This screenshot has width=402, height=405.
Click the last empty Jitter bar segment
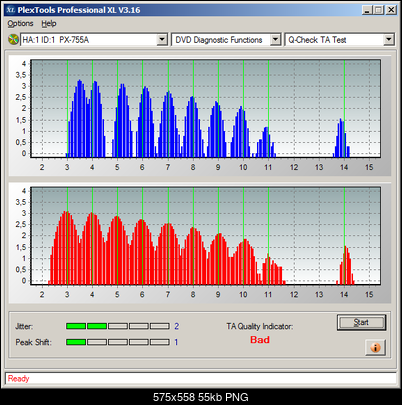point(160,326)
